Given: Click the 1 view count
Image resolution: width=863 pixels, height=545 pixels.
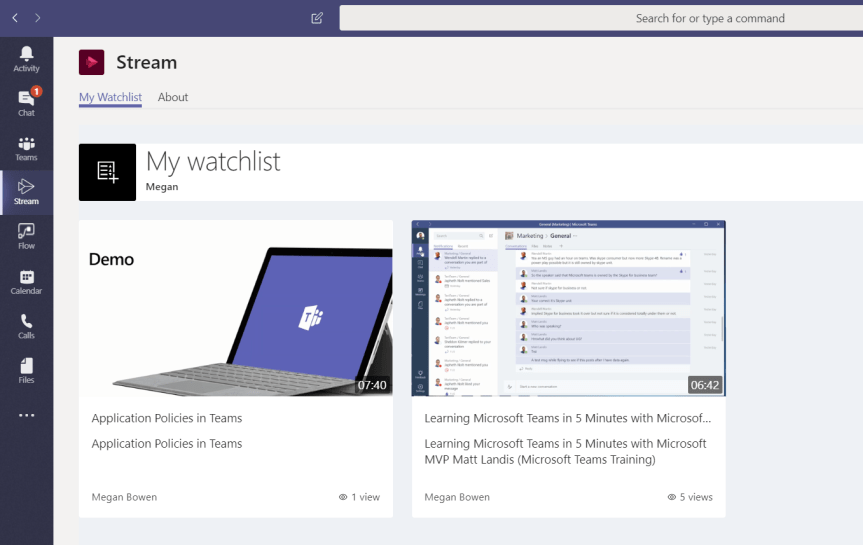Looking at the screenshot, I should coord(359,497).
